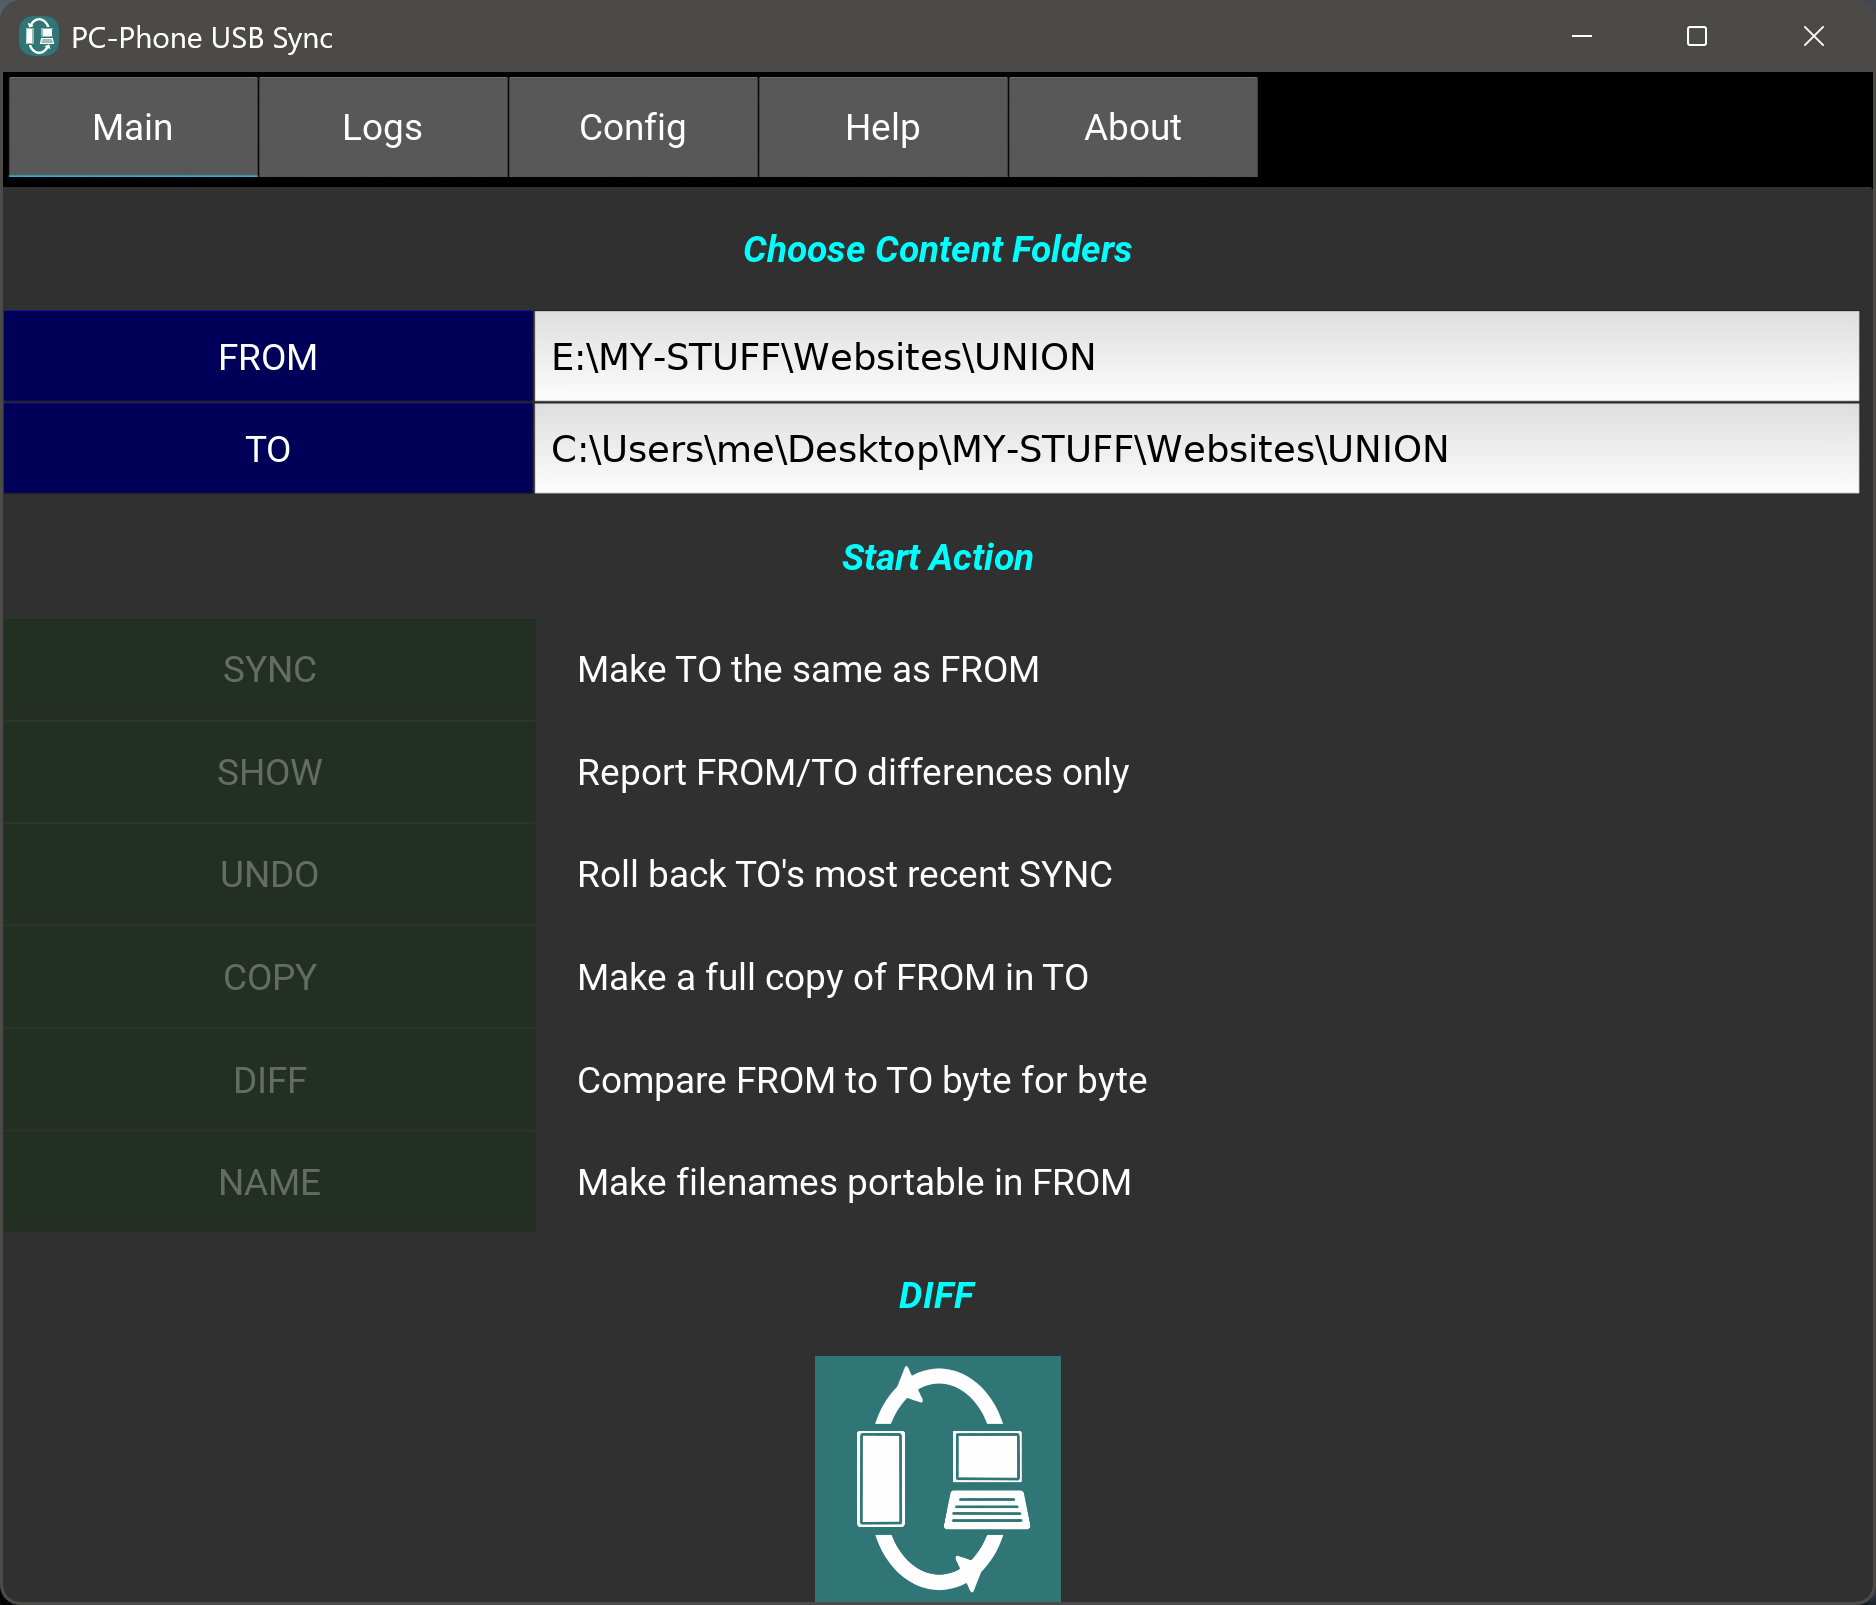Start the SYNC action
1876x1605 pixels.
tap(270, 670)
